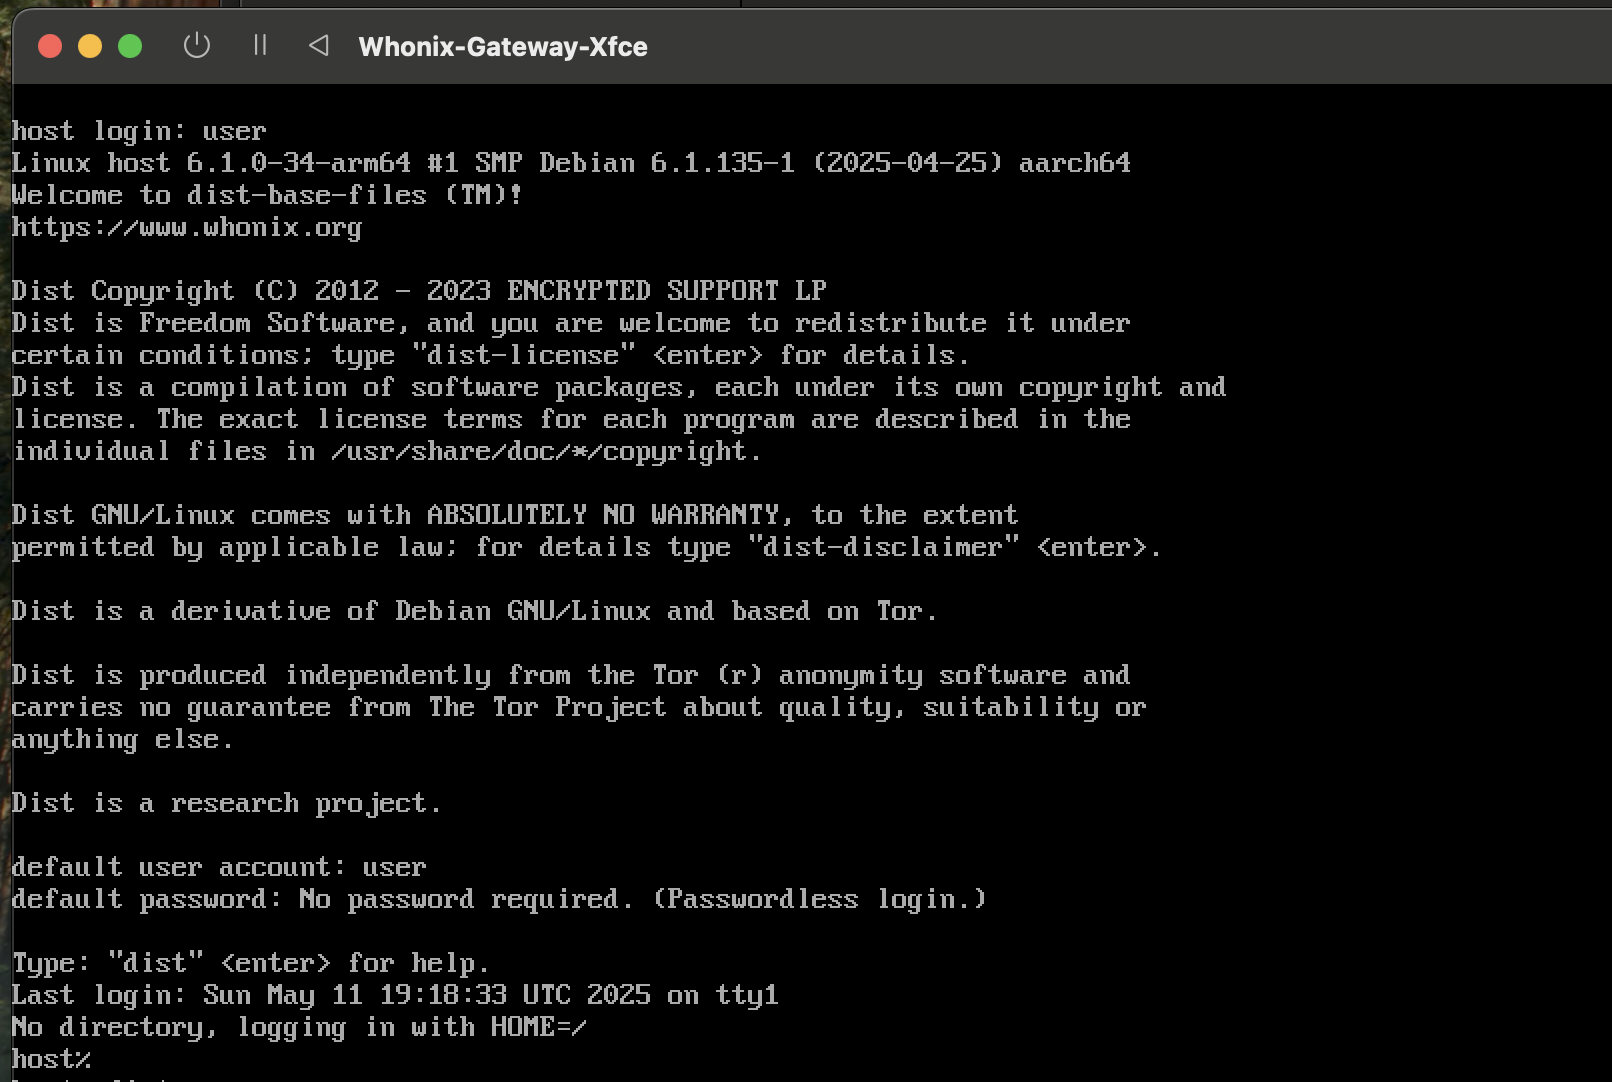Click the "Last login: Sun May 11" line
1612x1082 pixels.
click(395, 995)
